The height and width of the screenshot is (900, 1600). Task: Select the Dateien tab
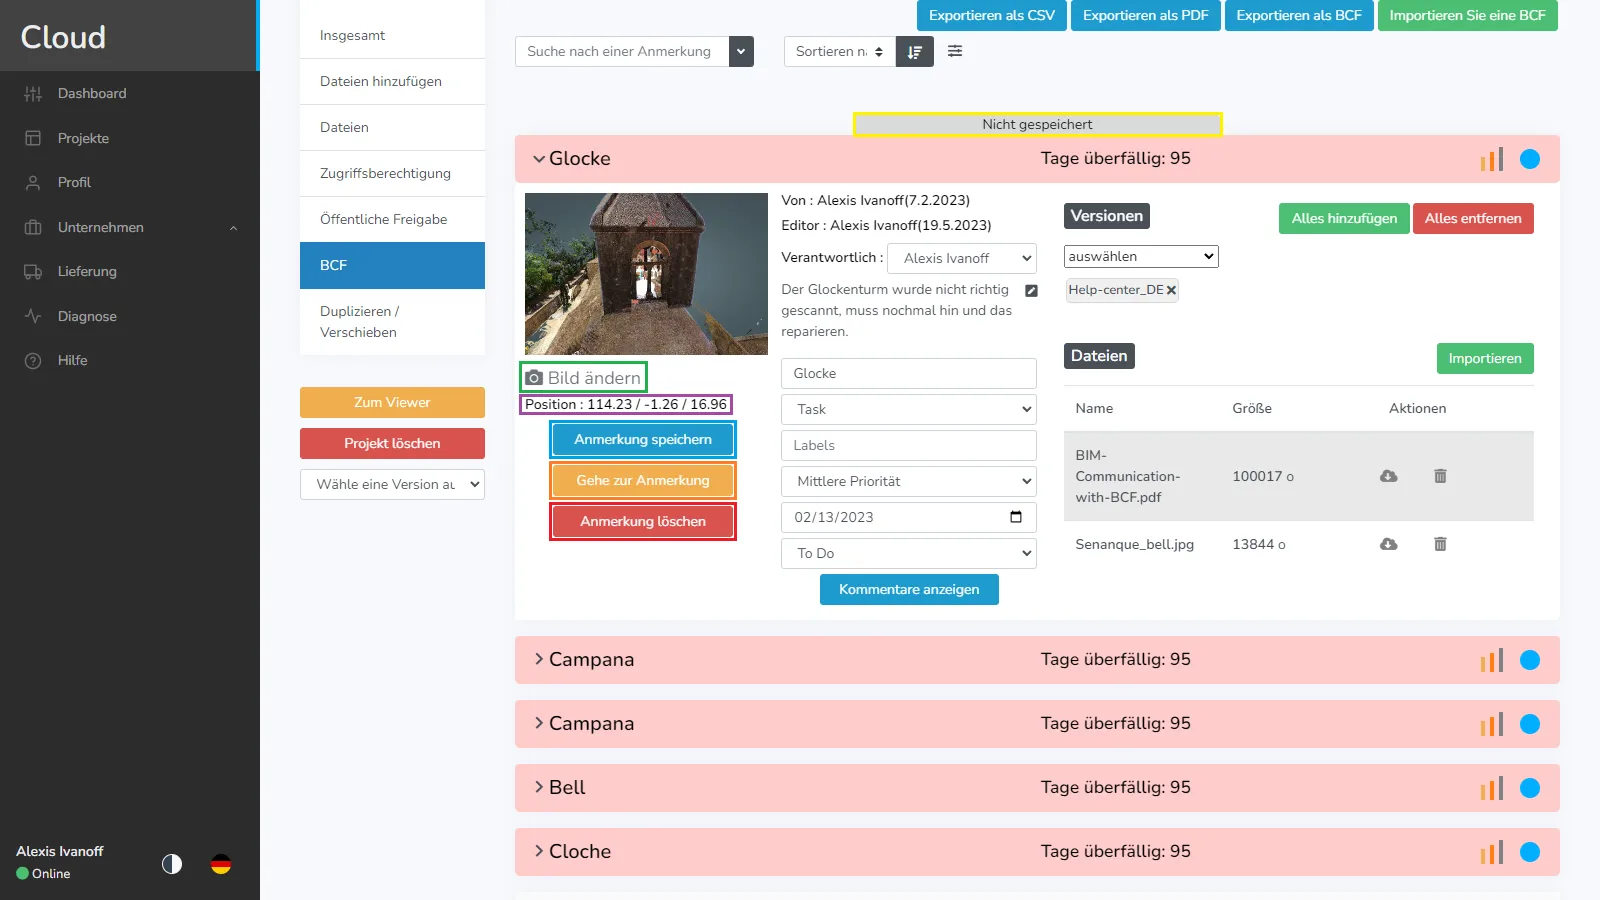coord(392,127)
